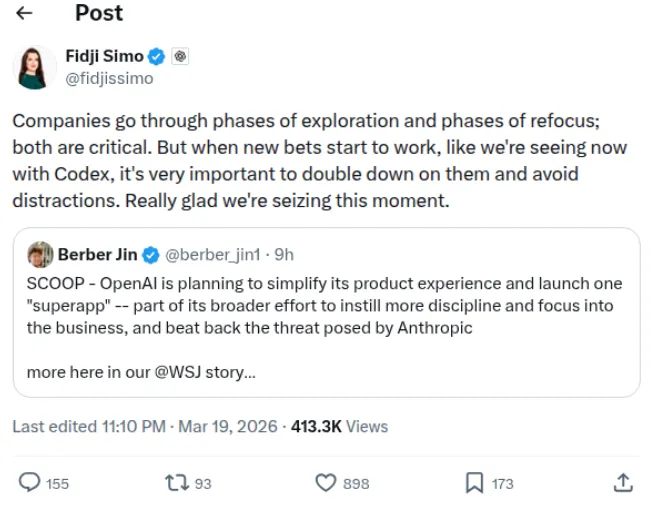Open the Fidji Simo display name link

104,57
